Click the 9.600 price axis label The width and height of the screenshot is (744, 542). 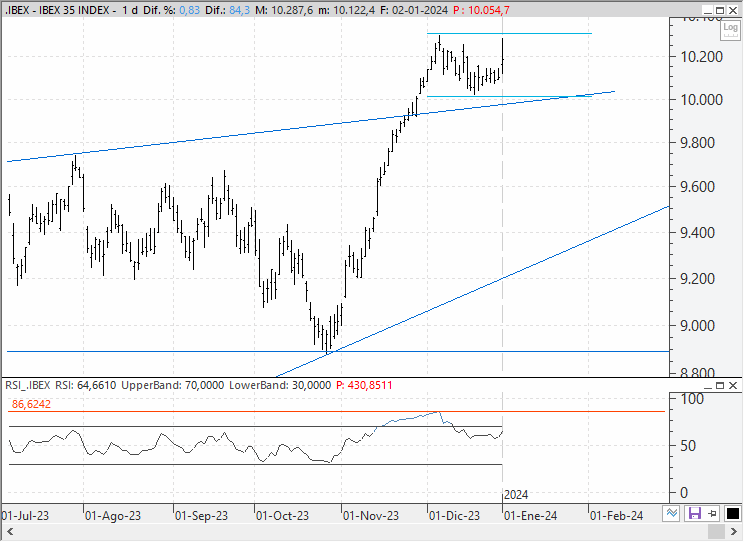pyautogui.click(x=698, y=187)
